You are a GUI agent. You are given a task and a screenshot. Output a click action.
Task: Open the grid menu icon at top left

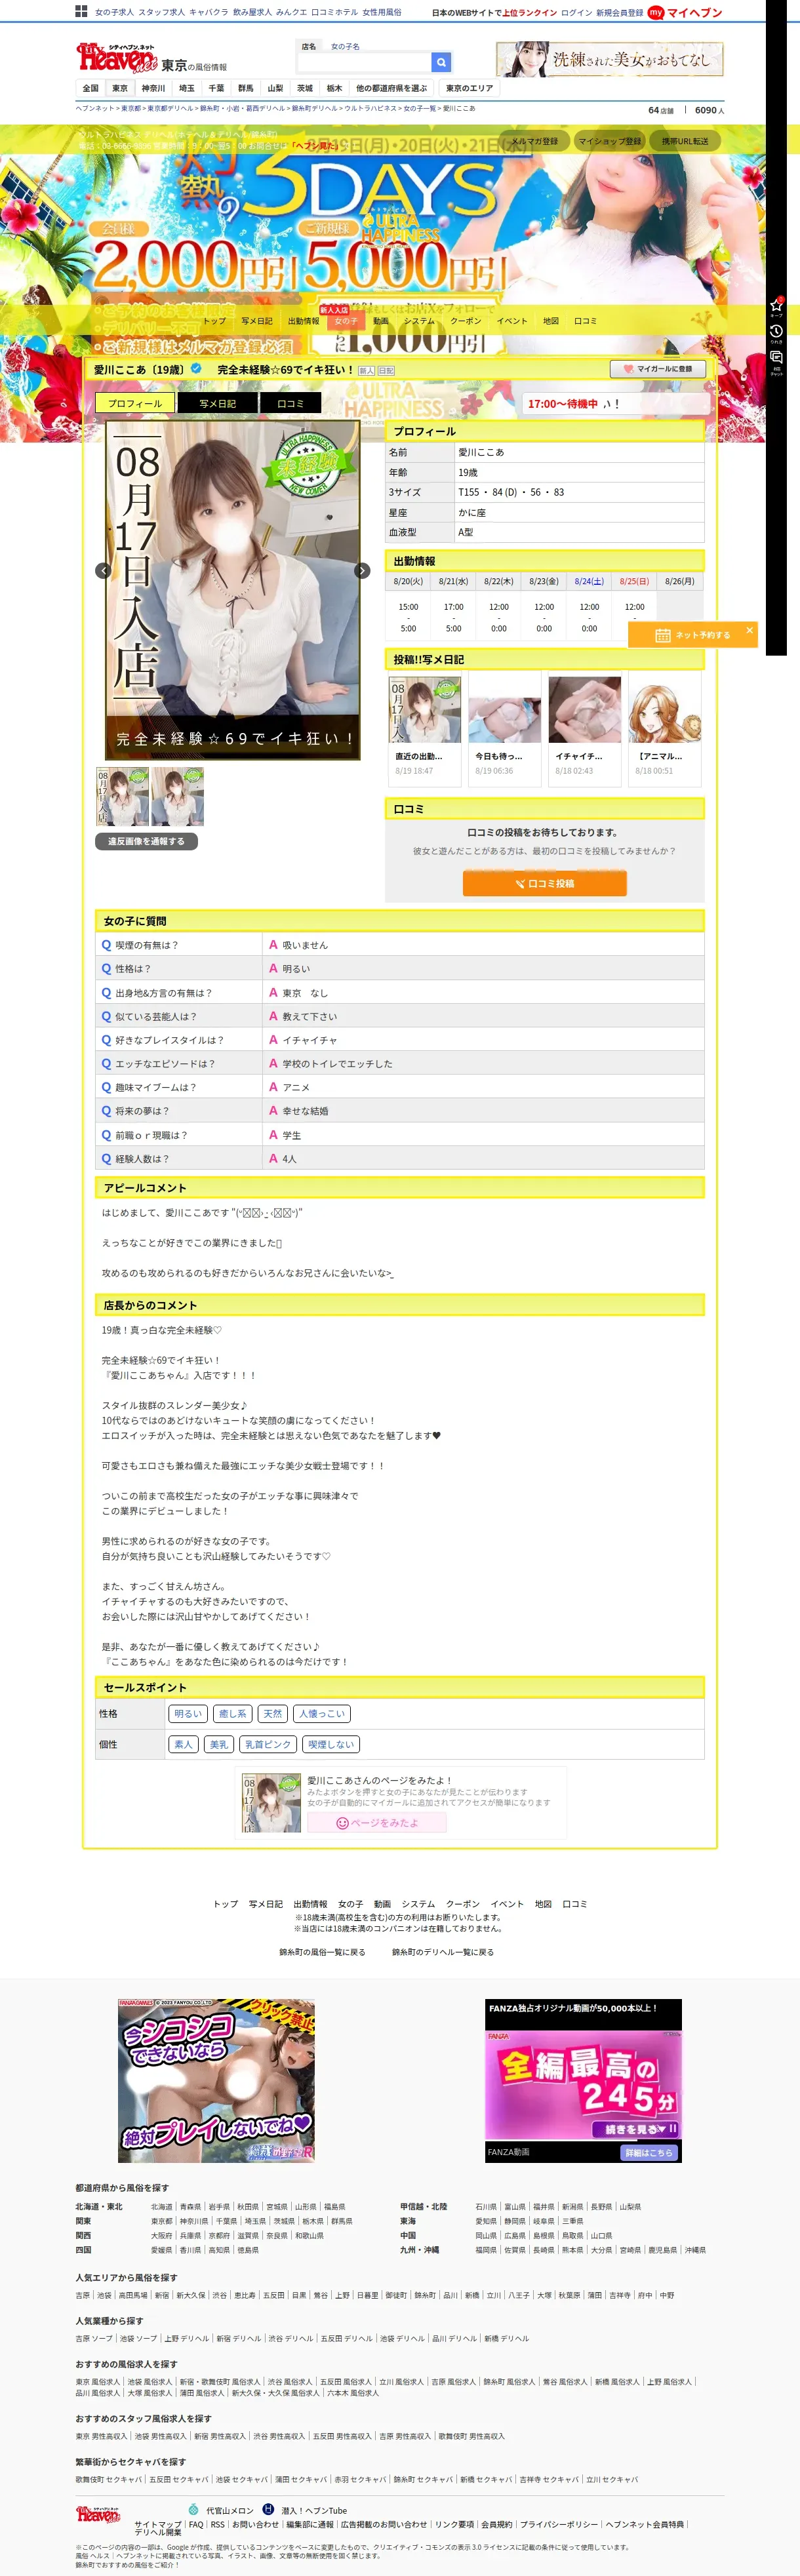82,12
